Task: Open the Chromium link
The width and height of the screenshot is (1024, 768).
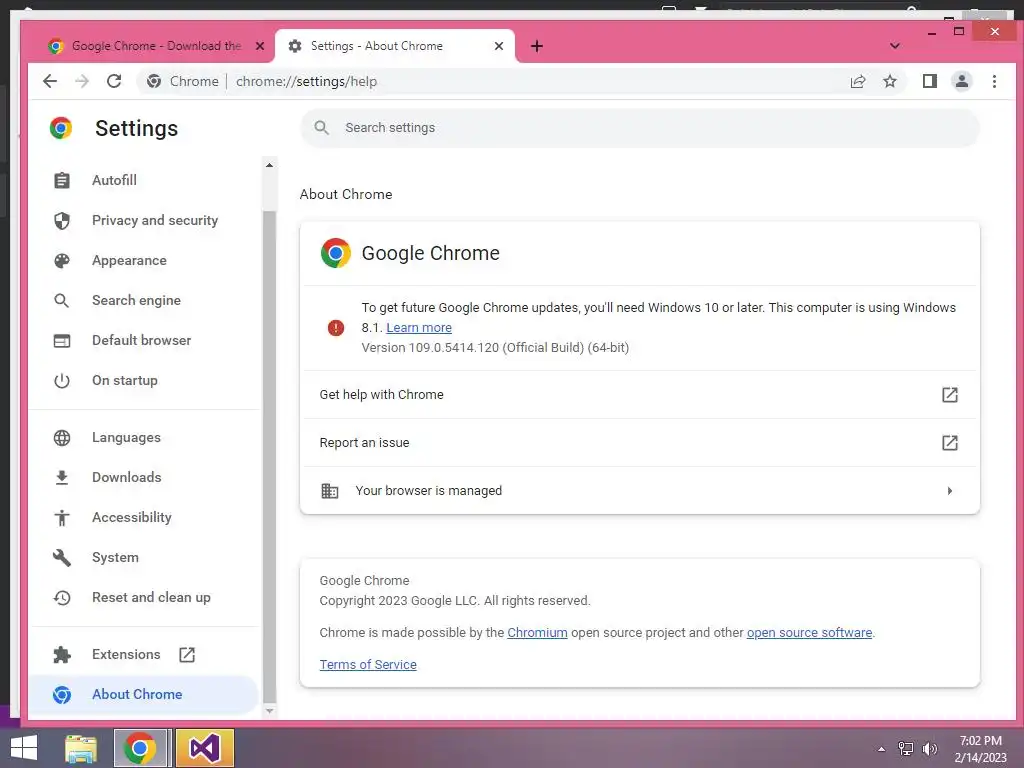Action: (537, 633)
